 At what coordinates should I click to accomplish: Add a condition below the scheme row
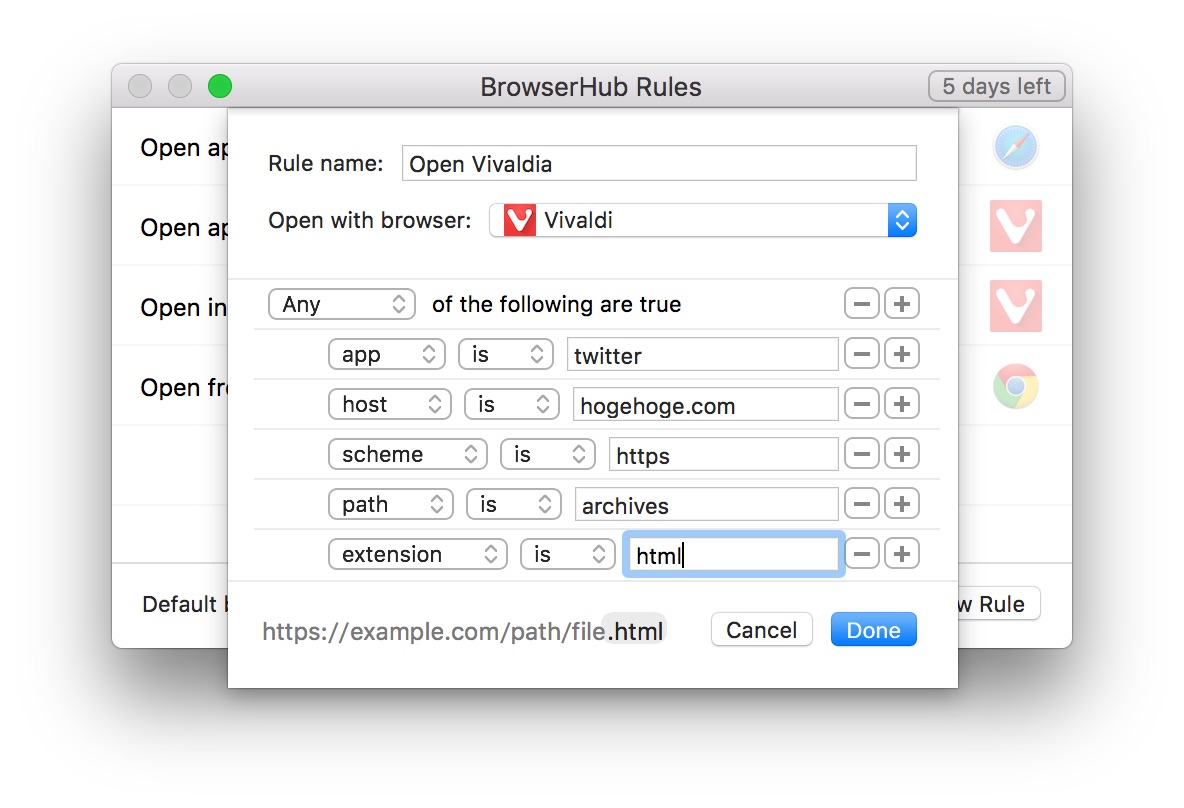tap(902, 454)
